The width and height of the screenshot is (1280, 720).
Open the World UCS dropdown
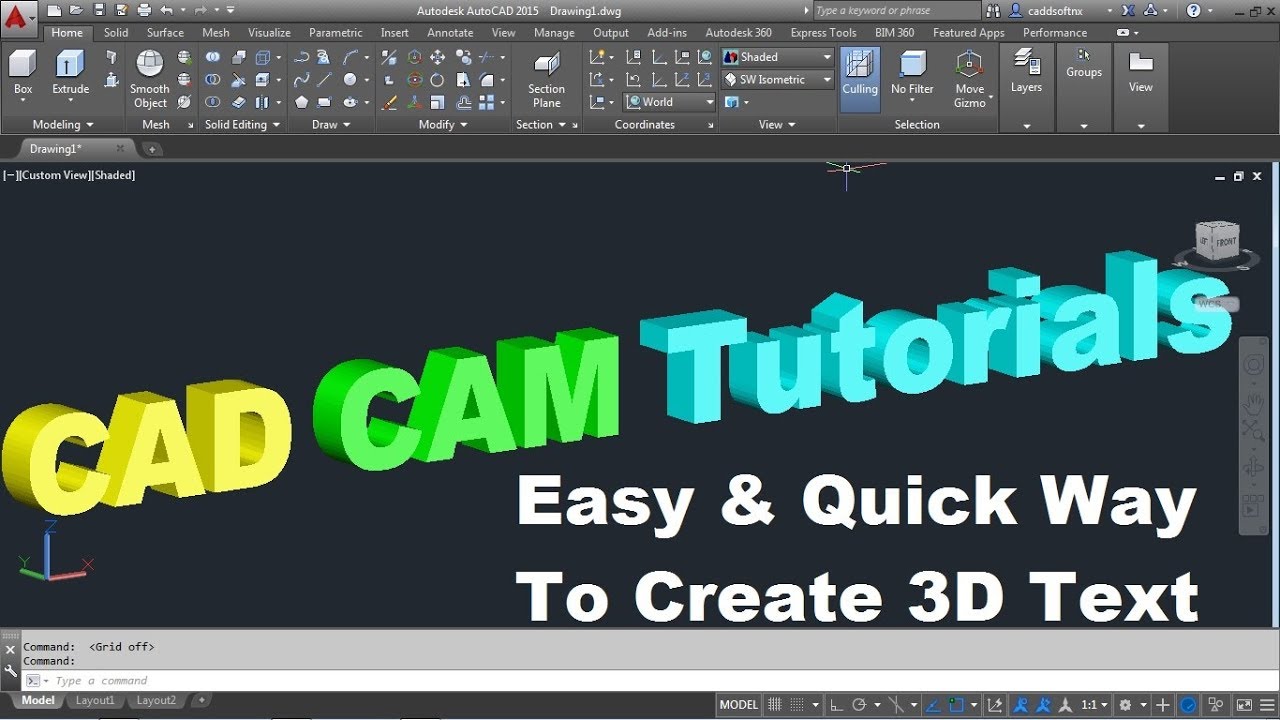pyautogui.click(x=670, y=102)
